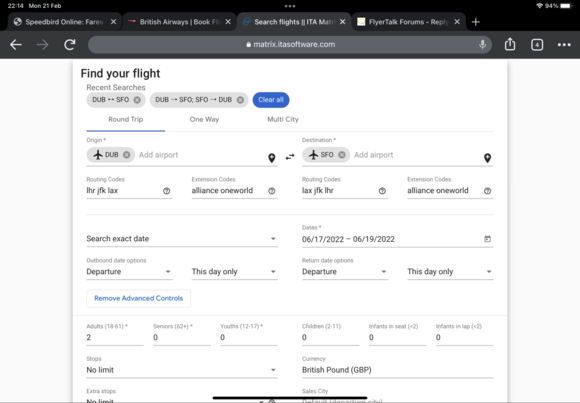580x403 pixels.
Task: Close the Speedbird Online tab
Action: tap(114, 22)
